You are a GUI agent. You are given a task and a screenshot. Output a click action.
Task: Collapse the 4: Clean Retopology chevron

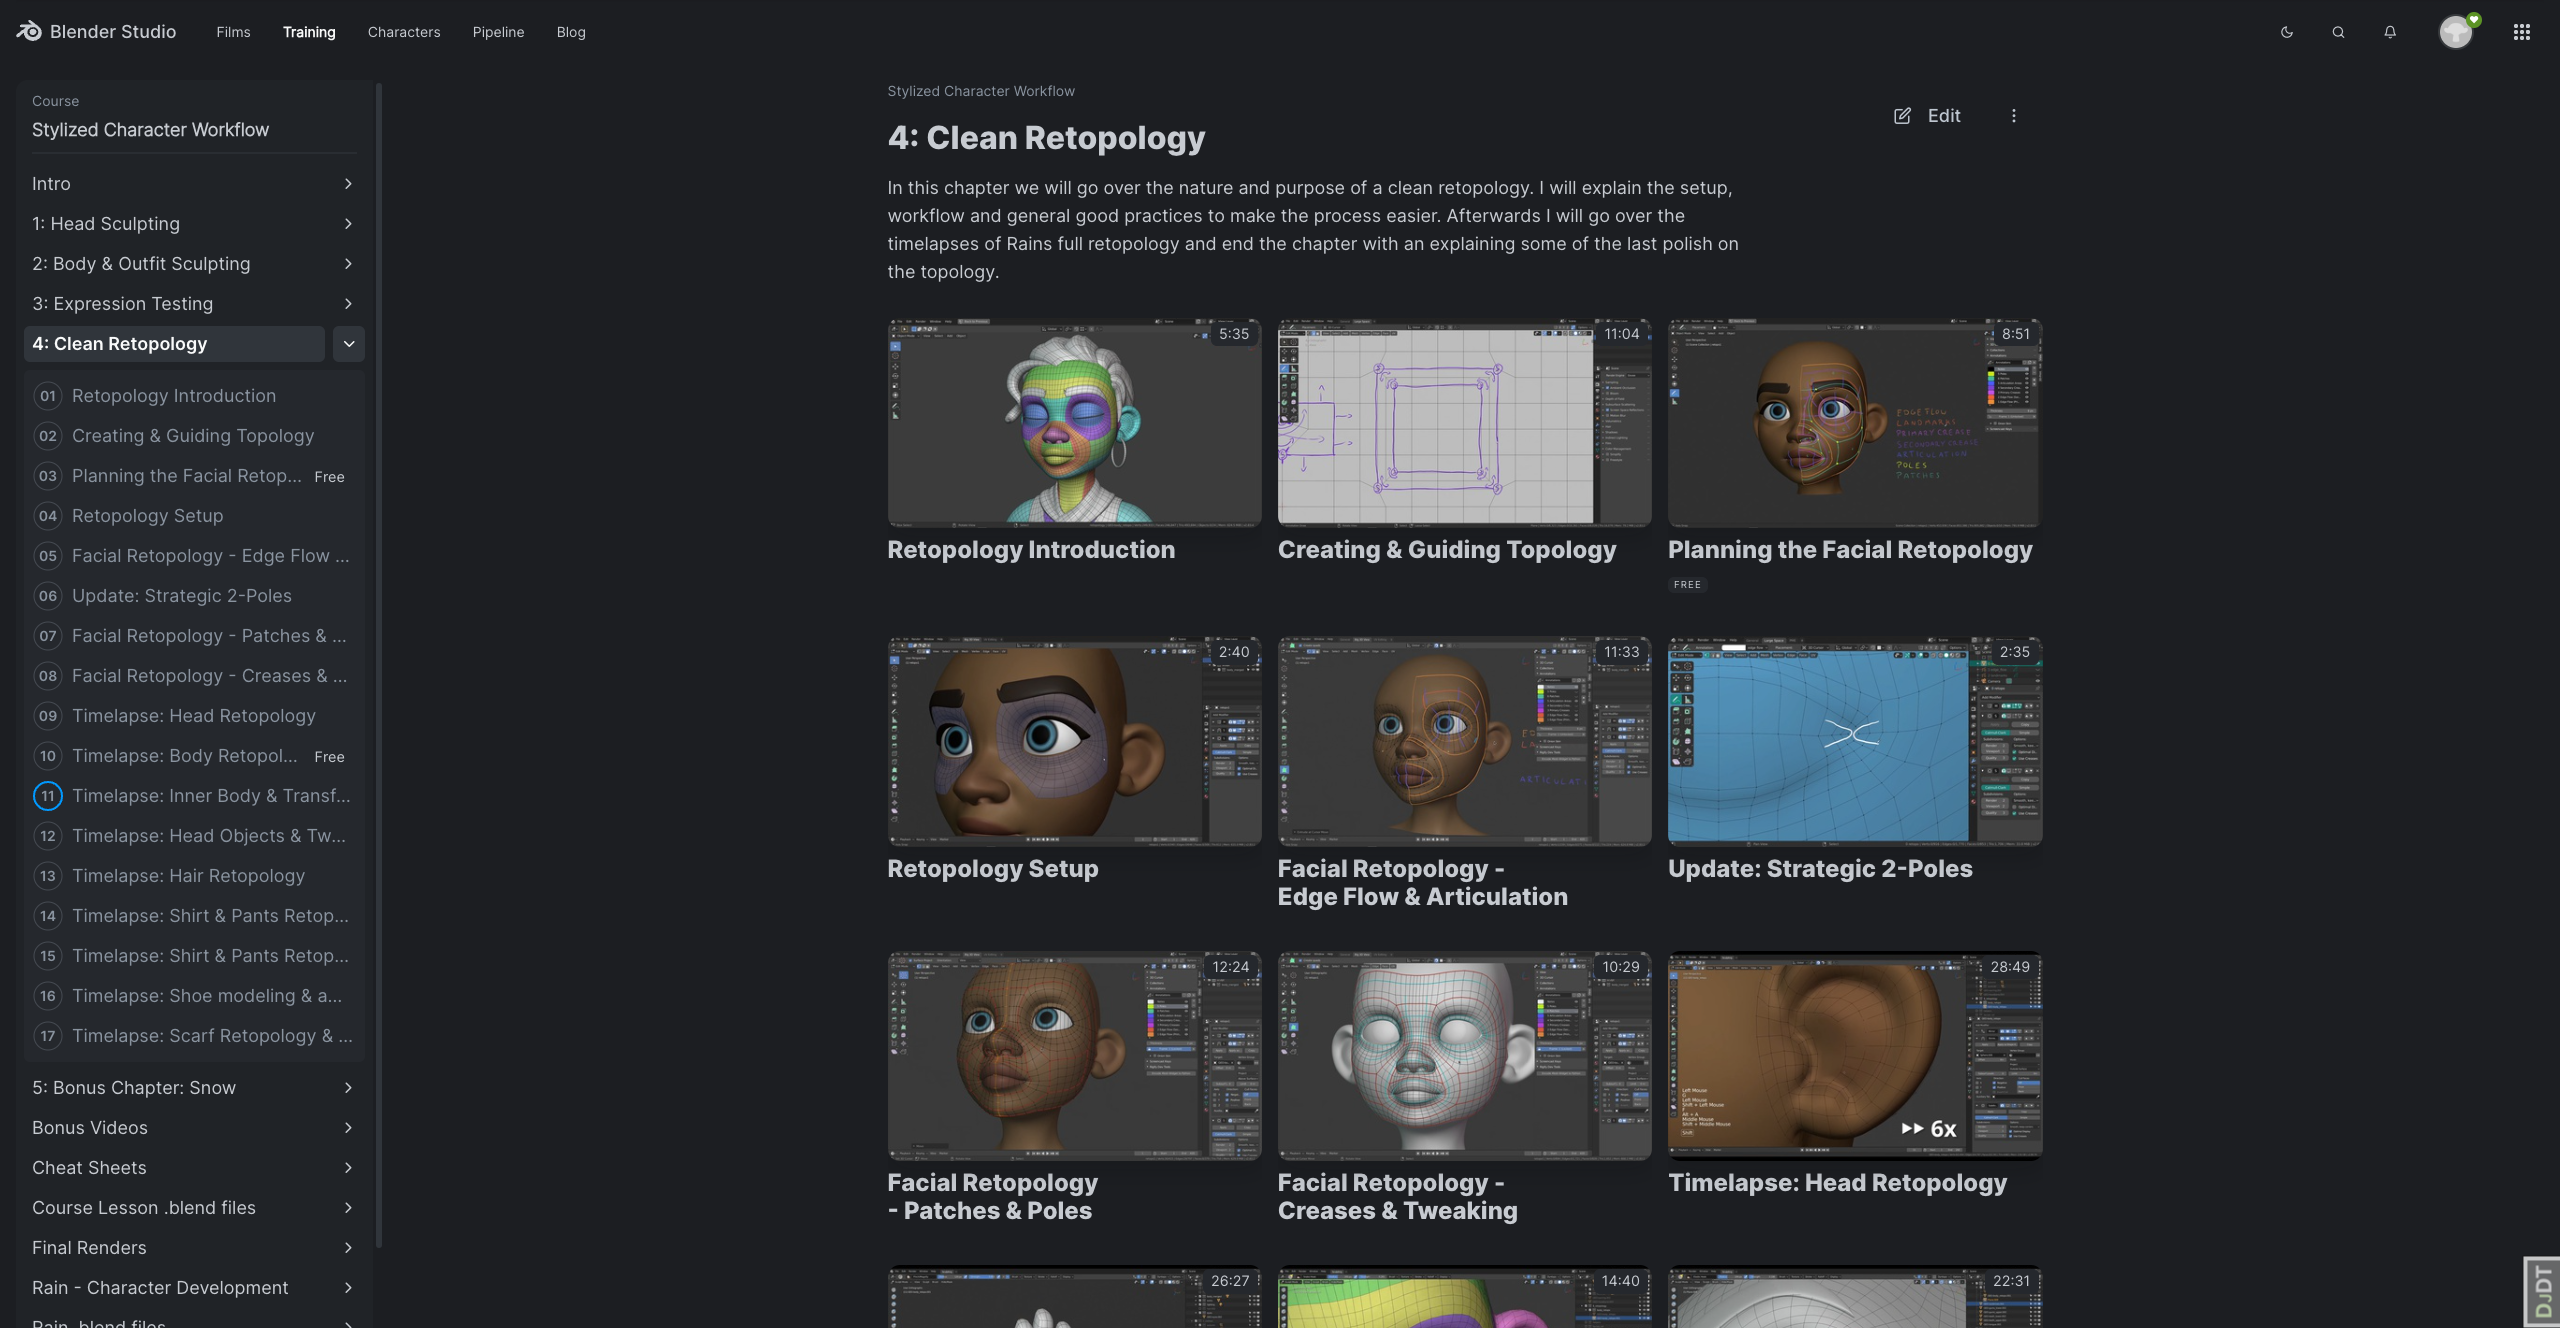click(348, 344)
